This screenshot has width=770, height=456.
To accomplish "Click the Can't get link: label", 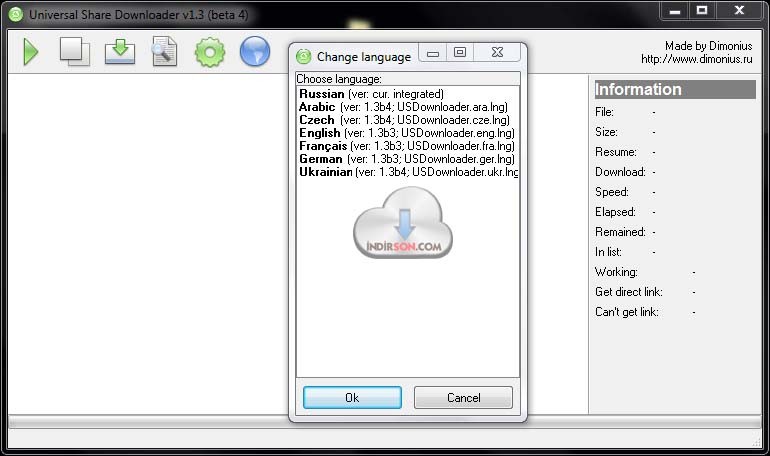I will (x=627, y=312).
